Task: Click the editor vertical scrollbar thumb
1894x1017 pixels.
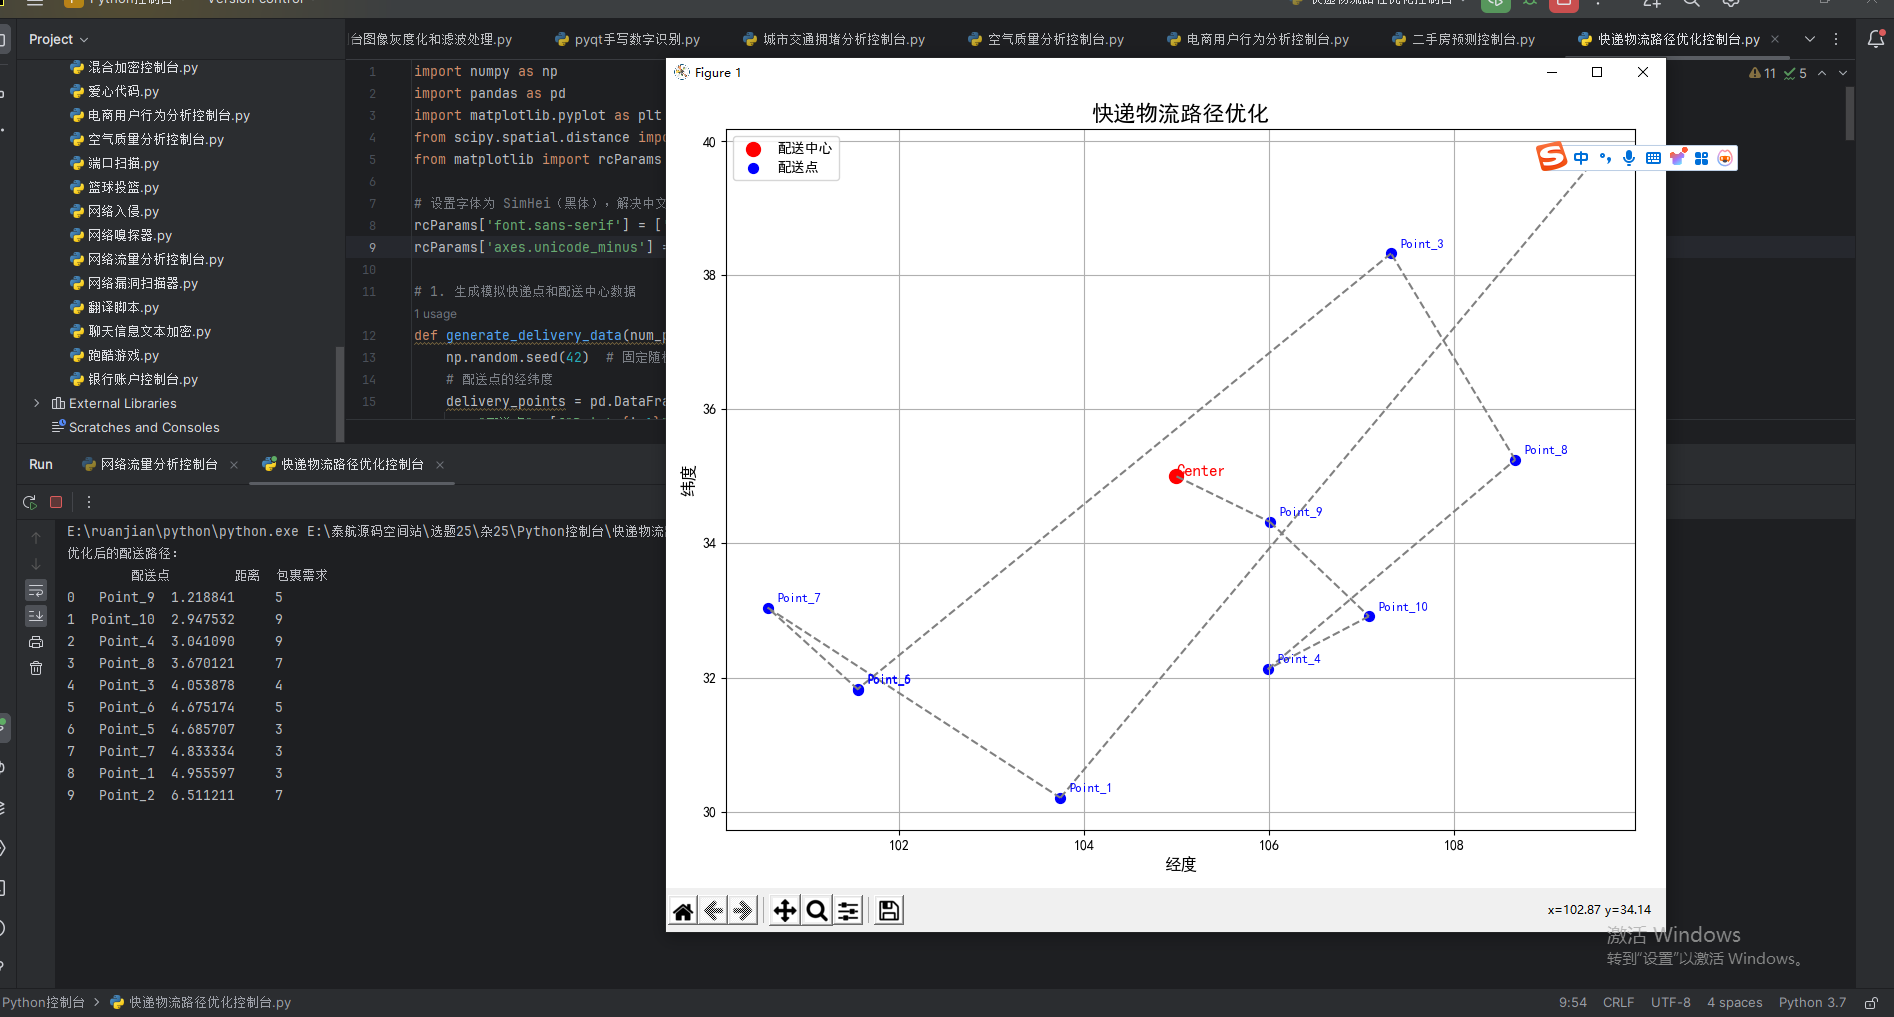Action: [1850, 113]
